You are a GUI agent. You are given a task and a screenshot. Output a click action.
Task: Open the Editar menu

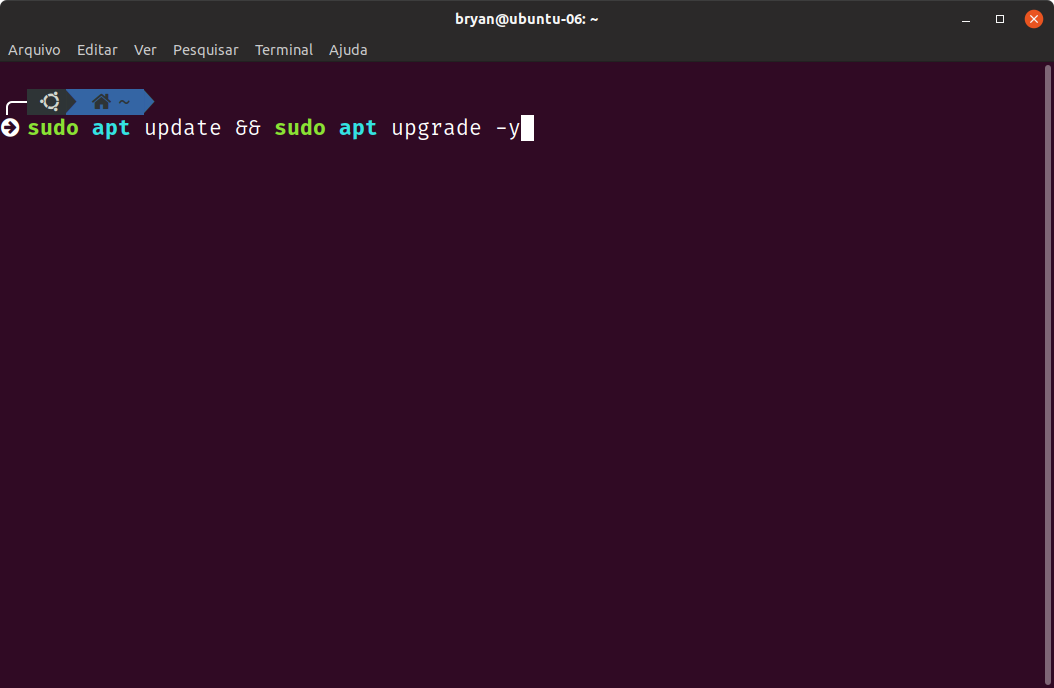click(97, 50)
